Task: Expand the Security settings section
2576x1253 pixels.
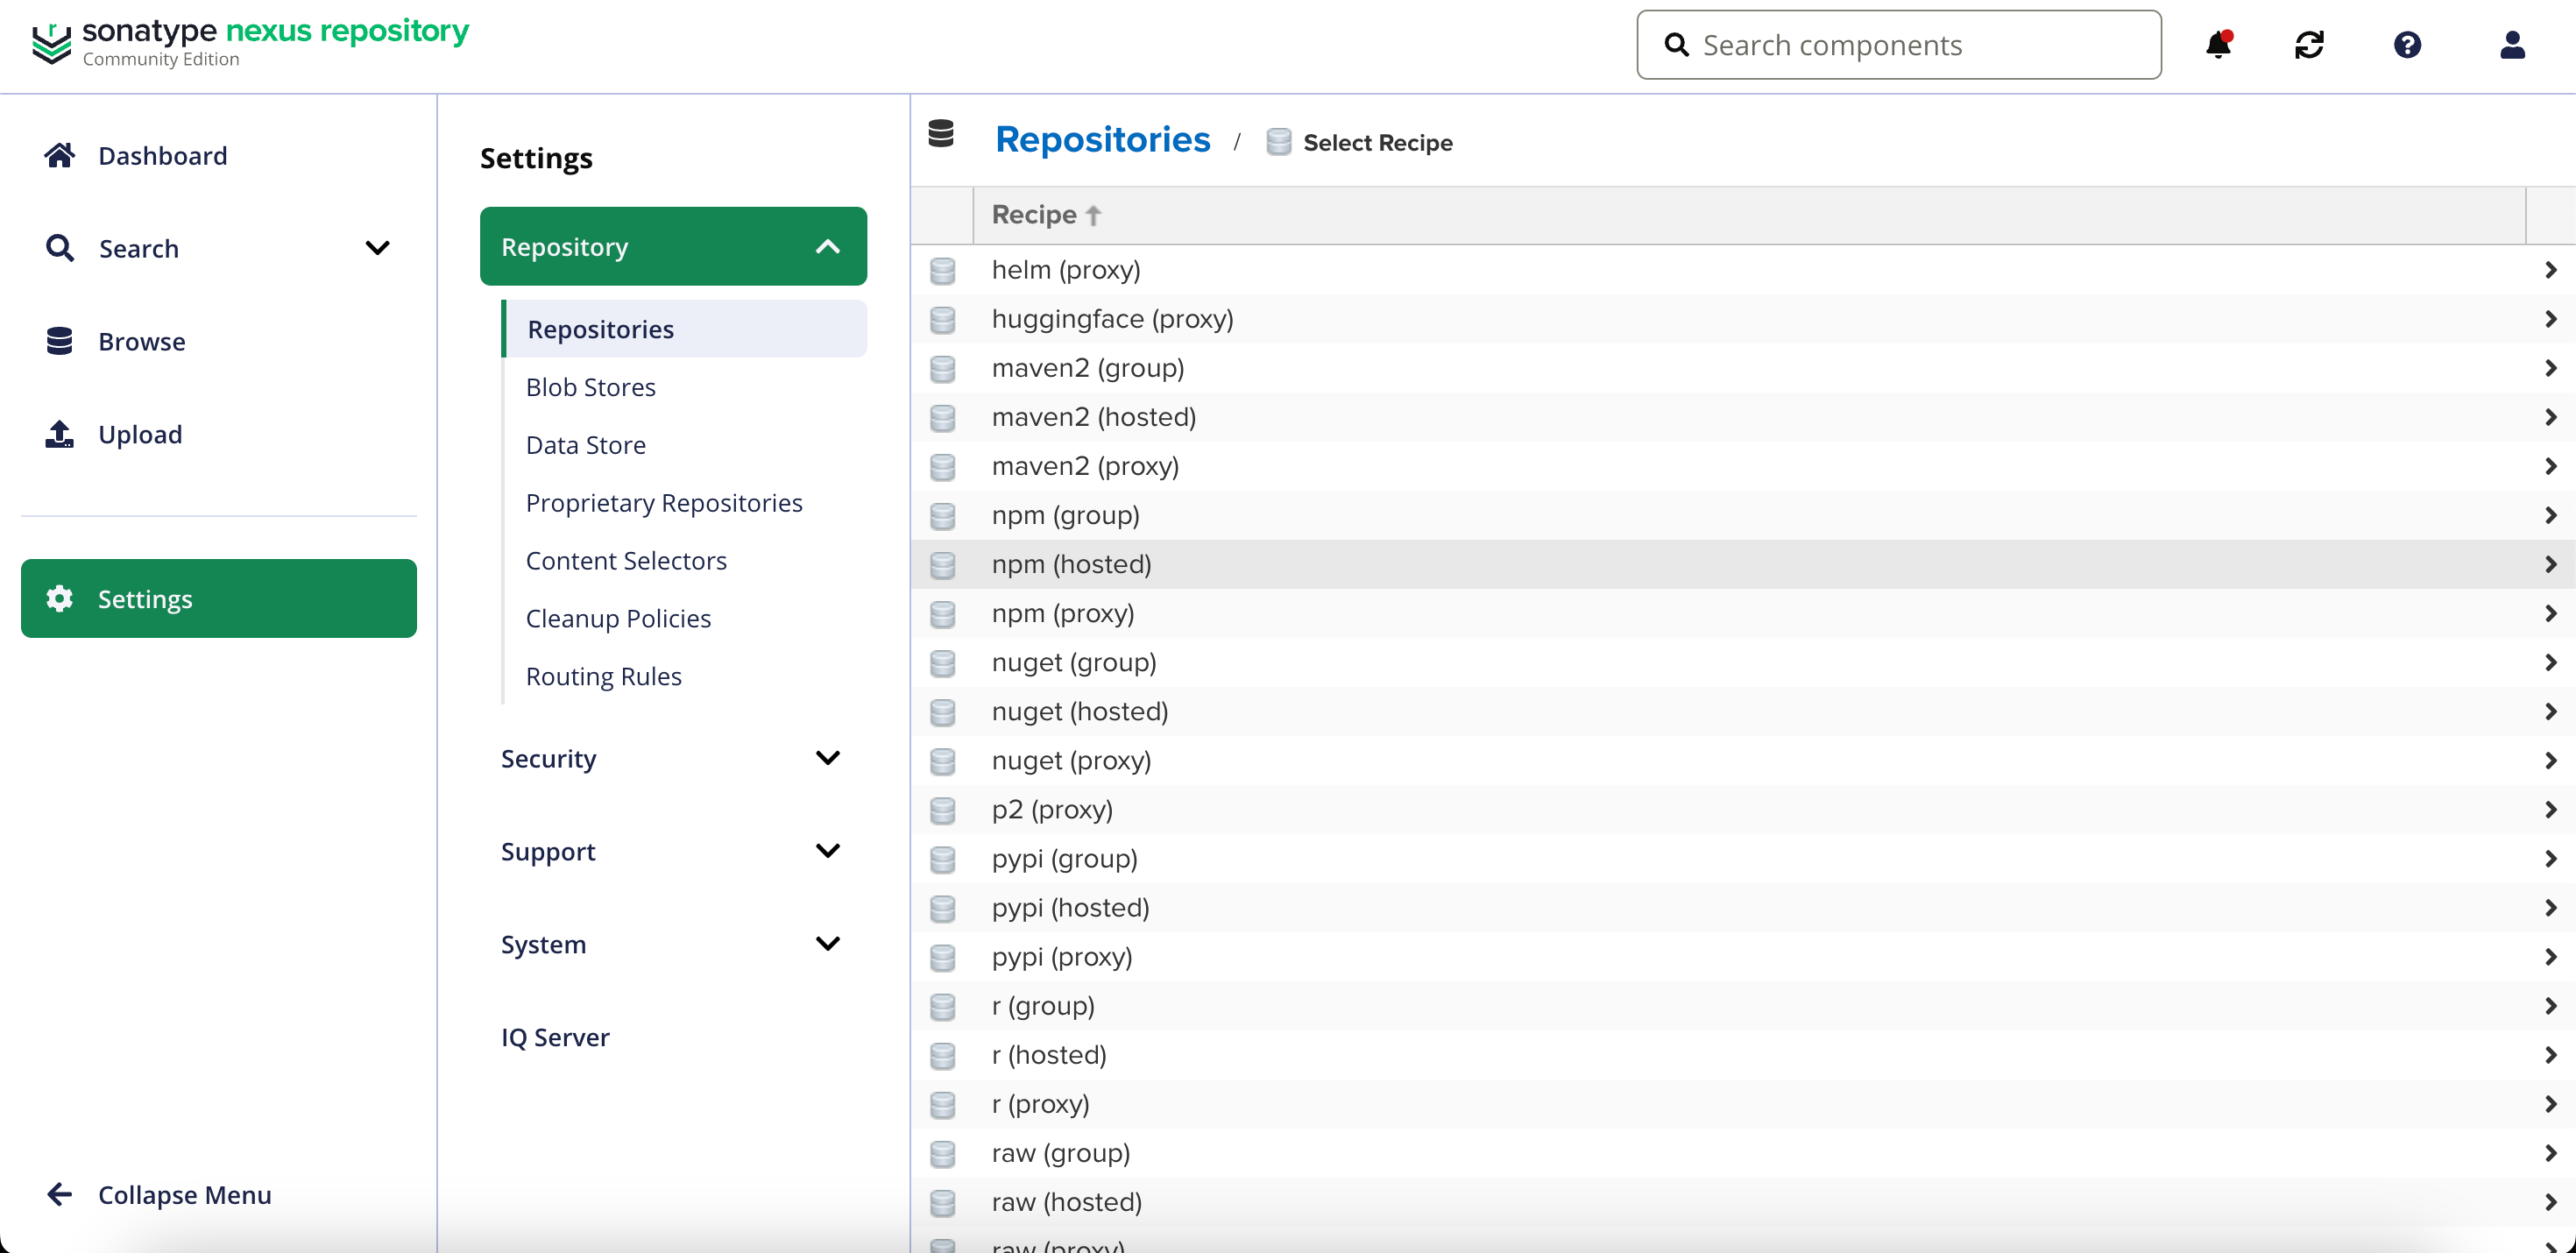Action: pos(827,758)
